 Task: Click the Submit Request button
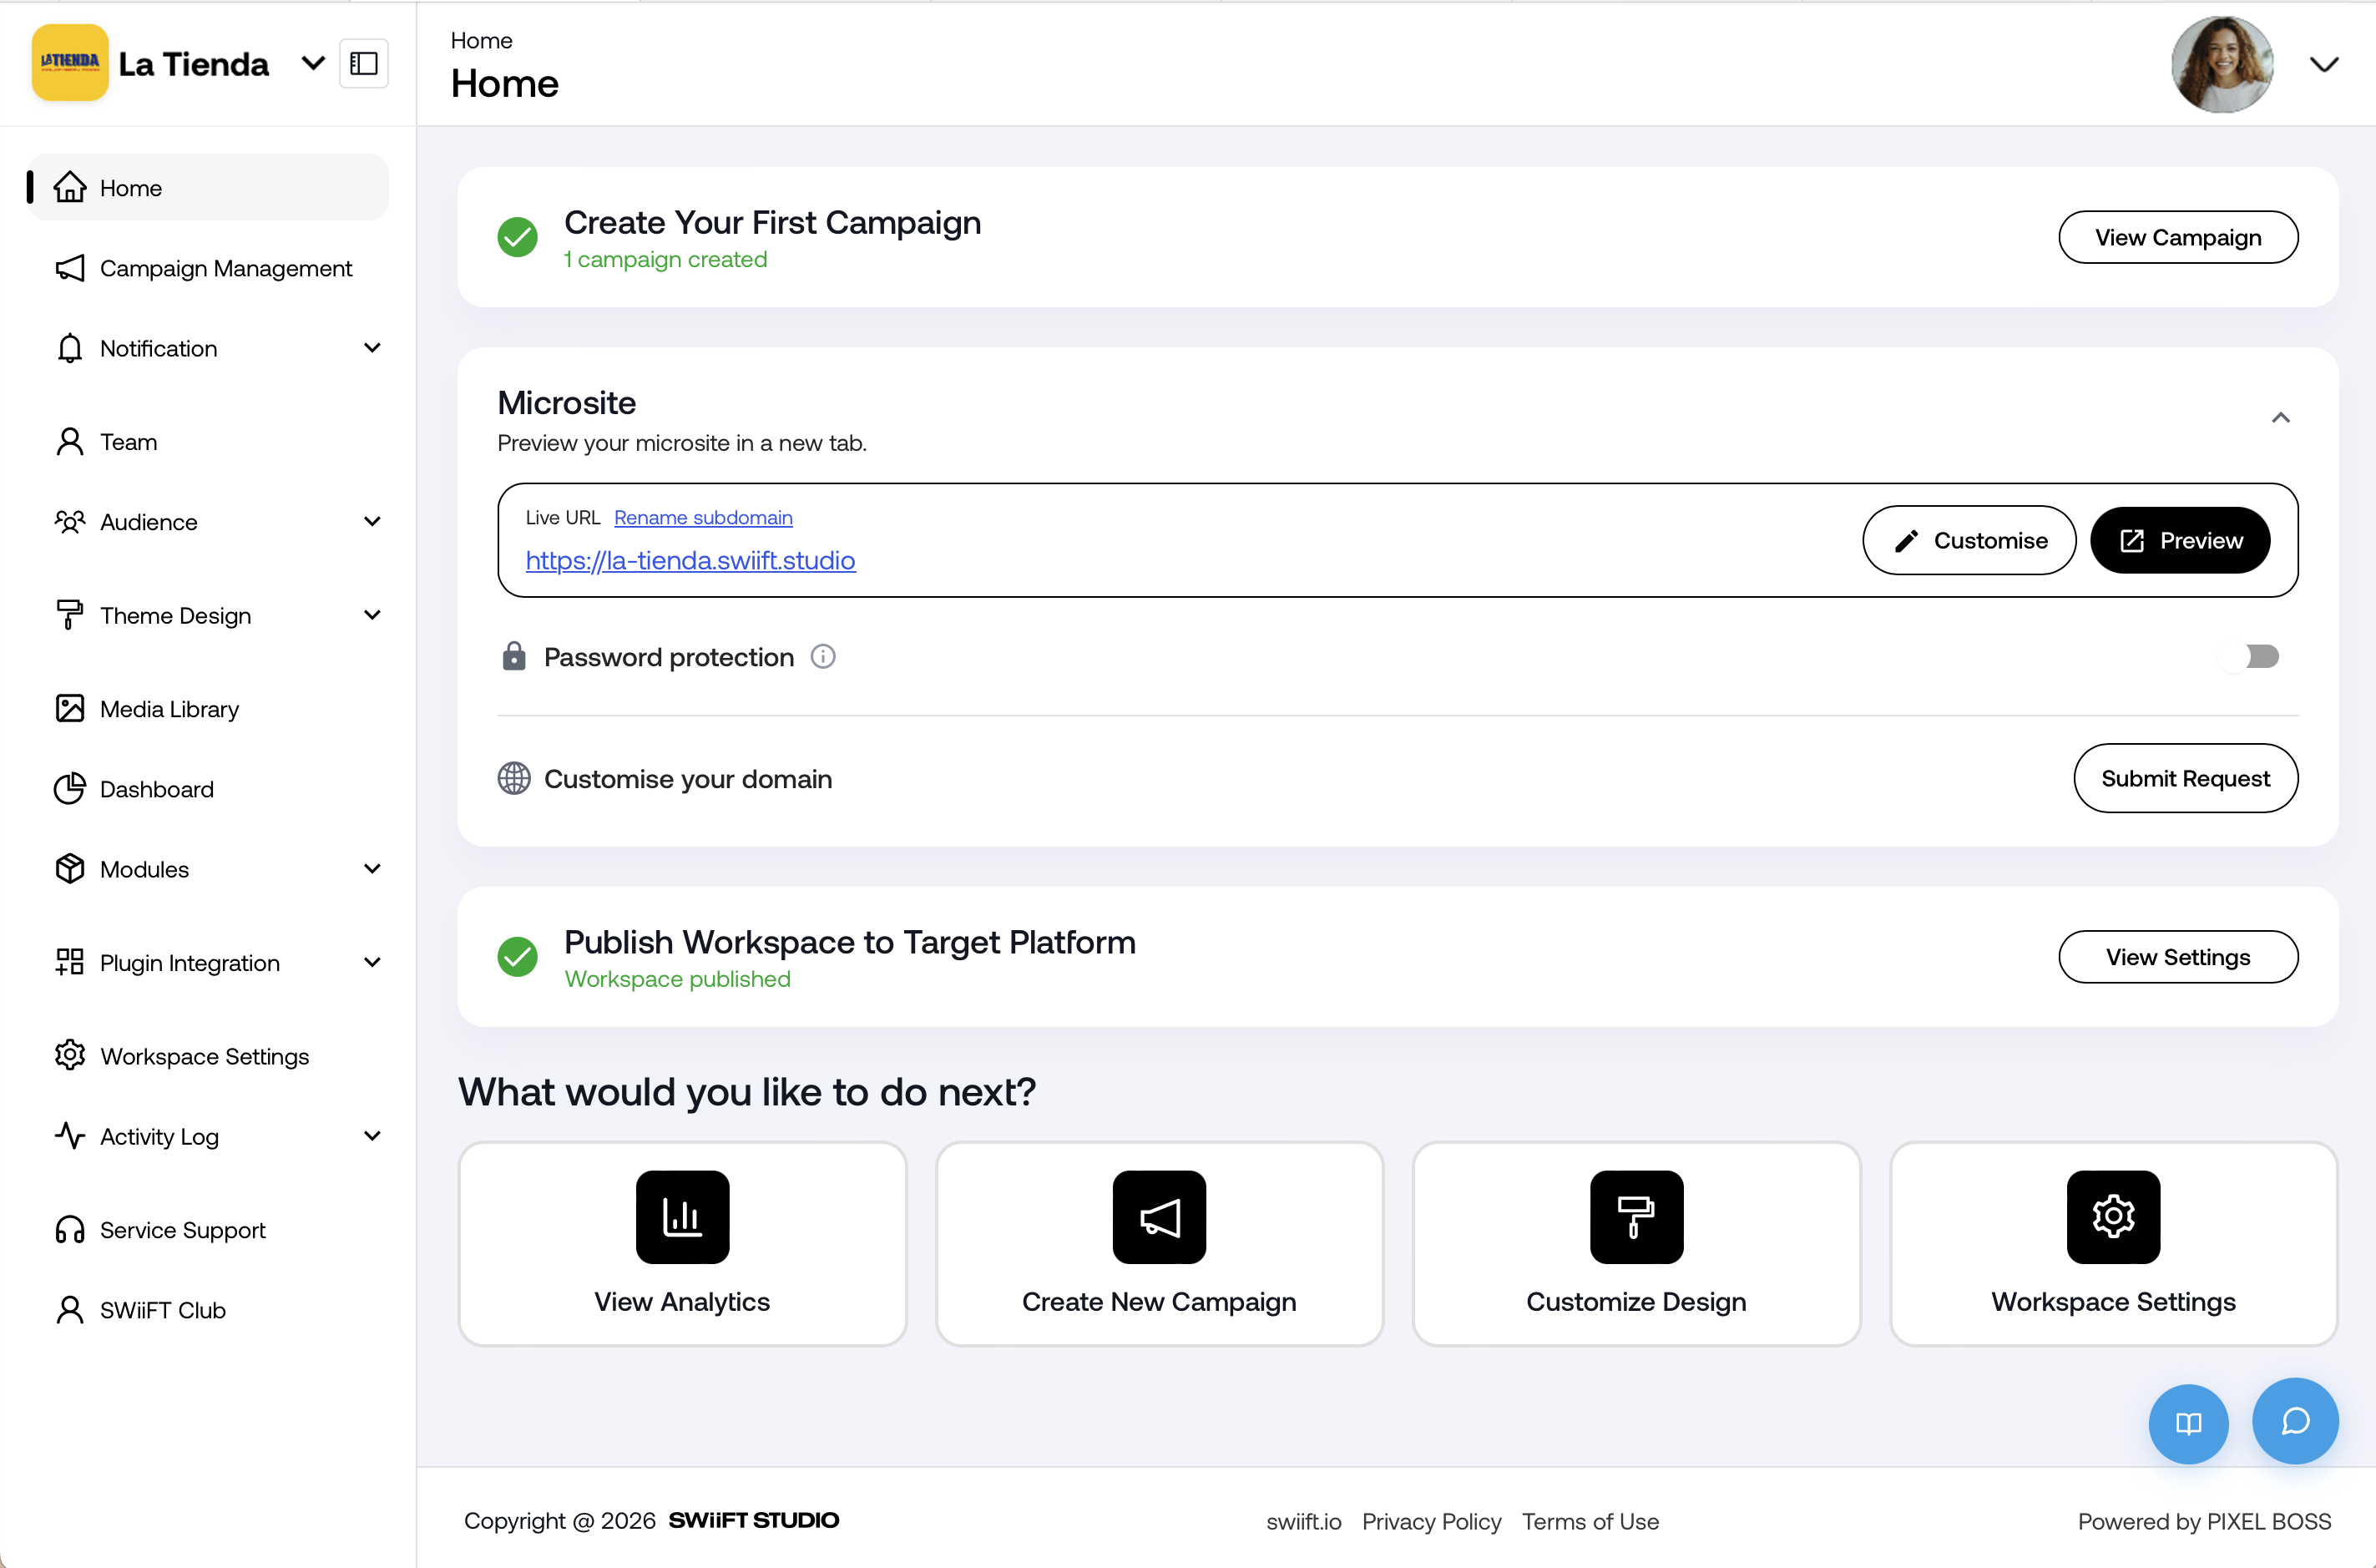point(2185,778)
